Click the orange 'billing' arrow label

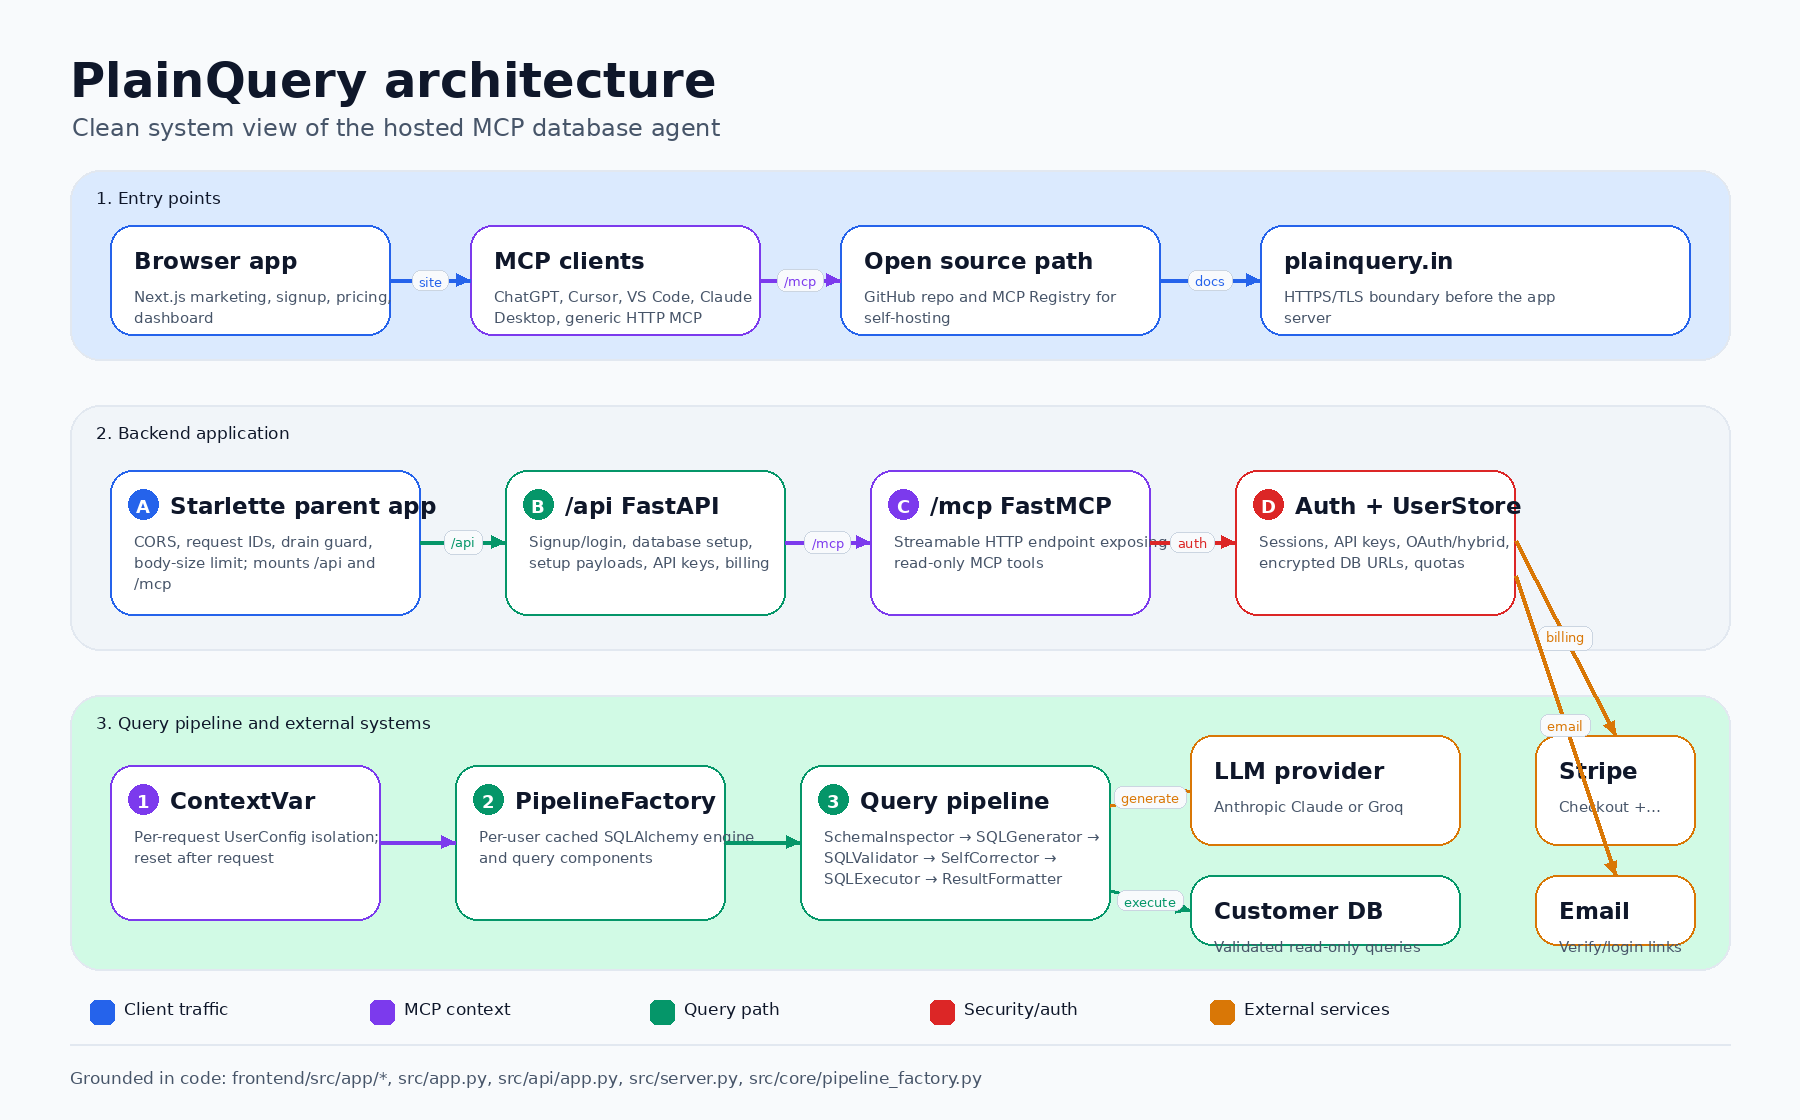tap(1565, 637)
